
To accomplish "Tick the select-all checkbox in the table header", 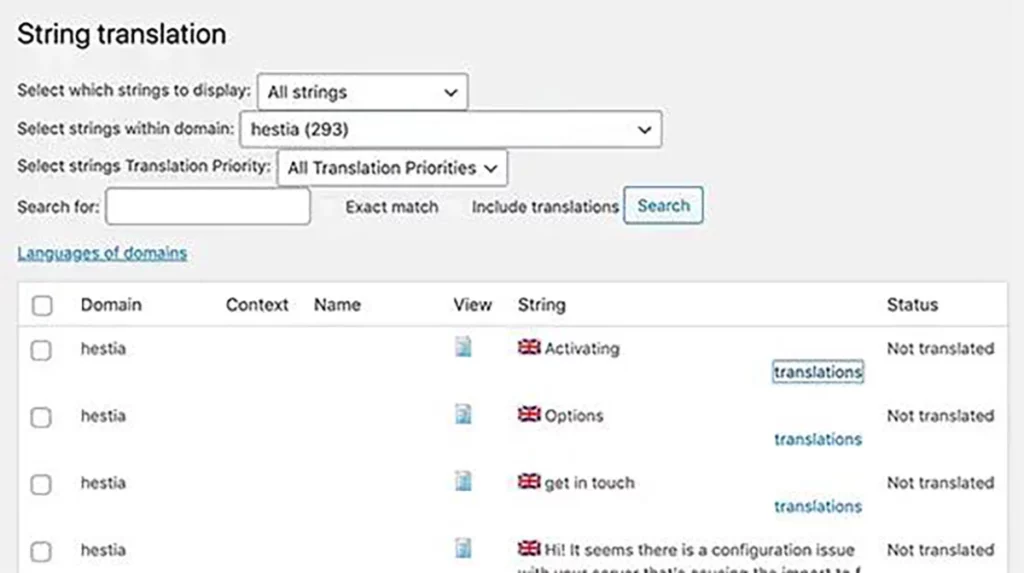I will [x=41, y=306].
